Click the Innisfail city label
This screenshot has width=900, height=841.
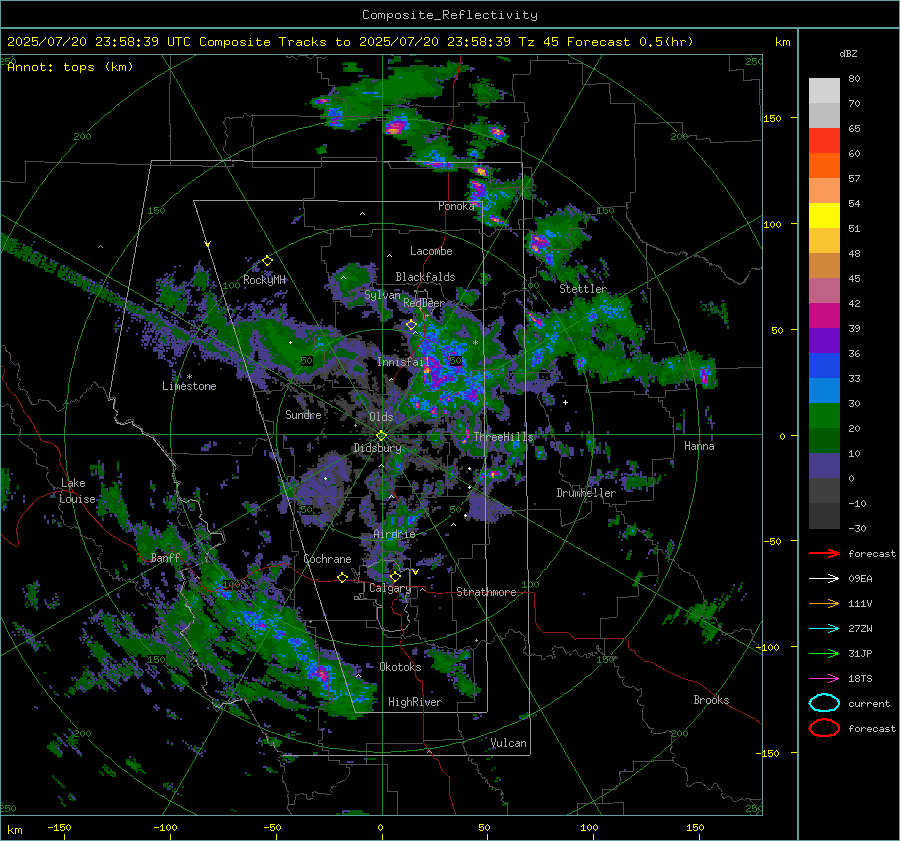pyautogui.click(x=404, y=362)
